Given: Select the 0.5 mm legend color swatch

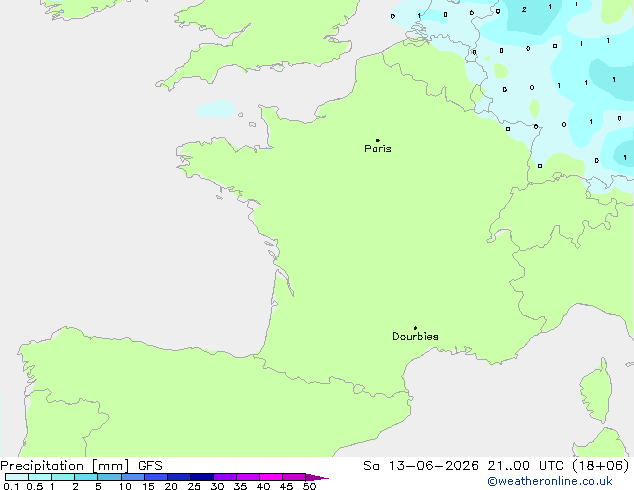Looking at the screenshot, I should point(40,477).
